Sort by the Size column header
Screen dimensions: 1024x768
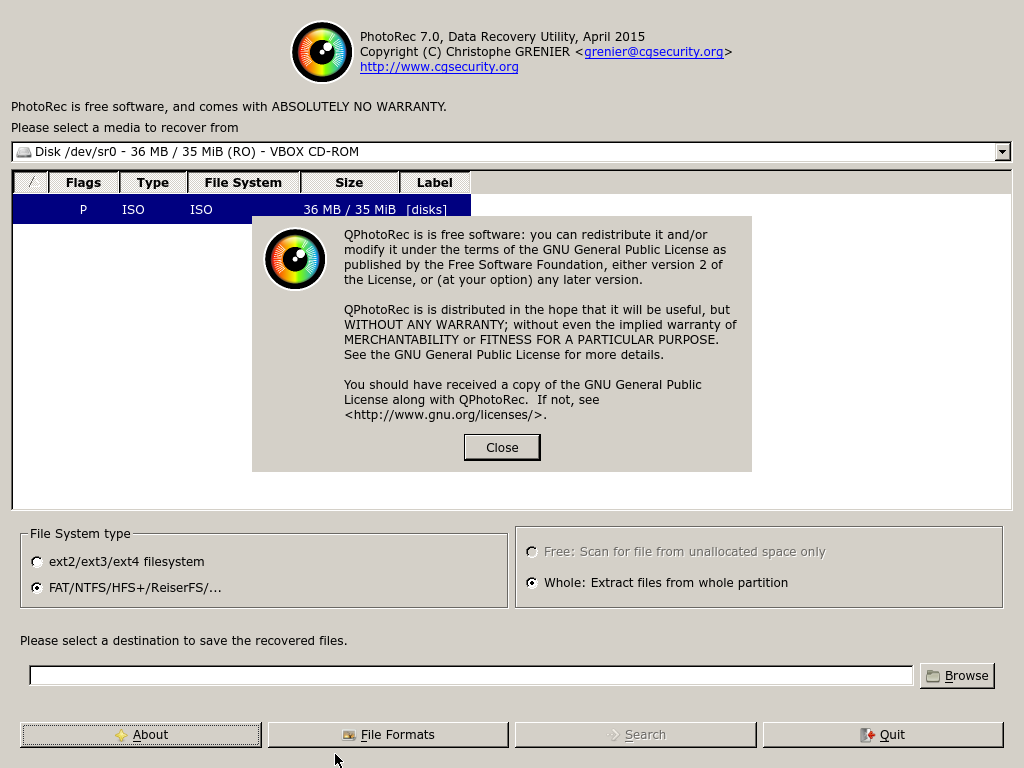point(349,183)
